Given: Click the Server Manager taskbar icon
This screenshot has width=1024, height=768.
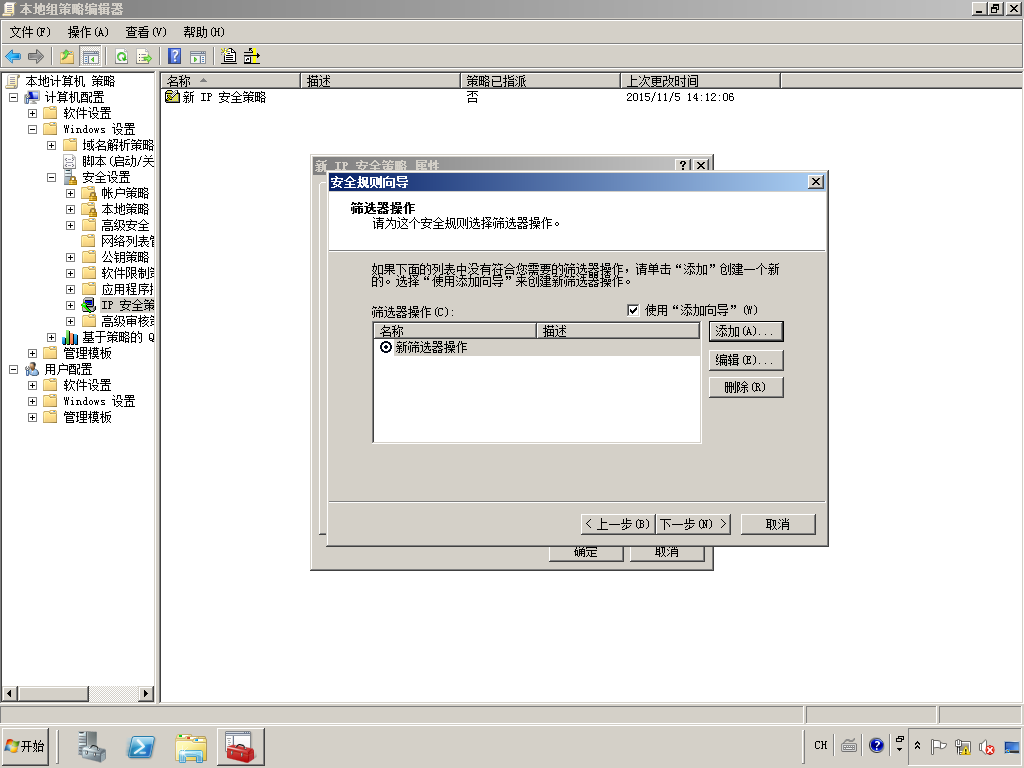Looking at the screenshot, I should 91,746.
